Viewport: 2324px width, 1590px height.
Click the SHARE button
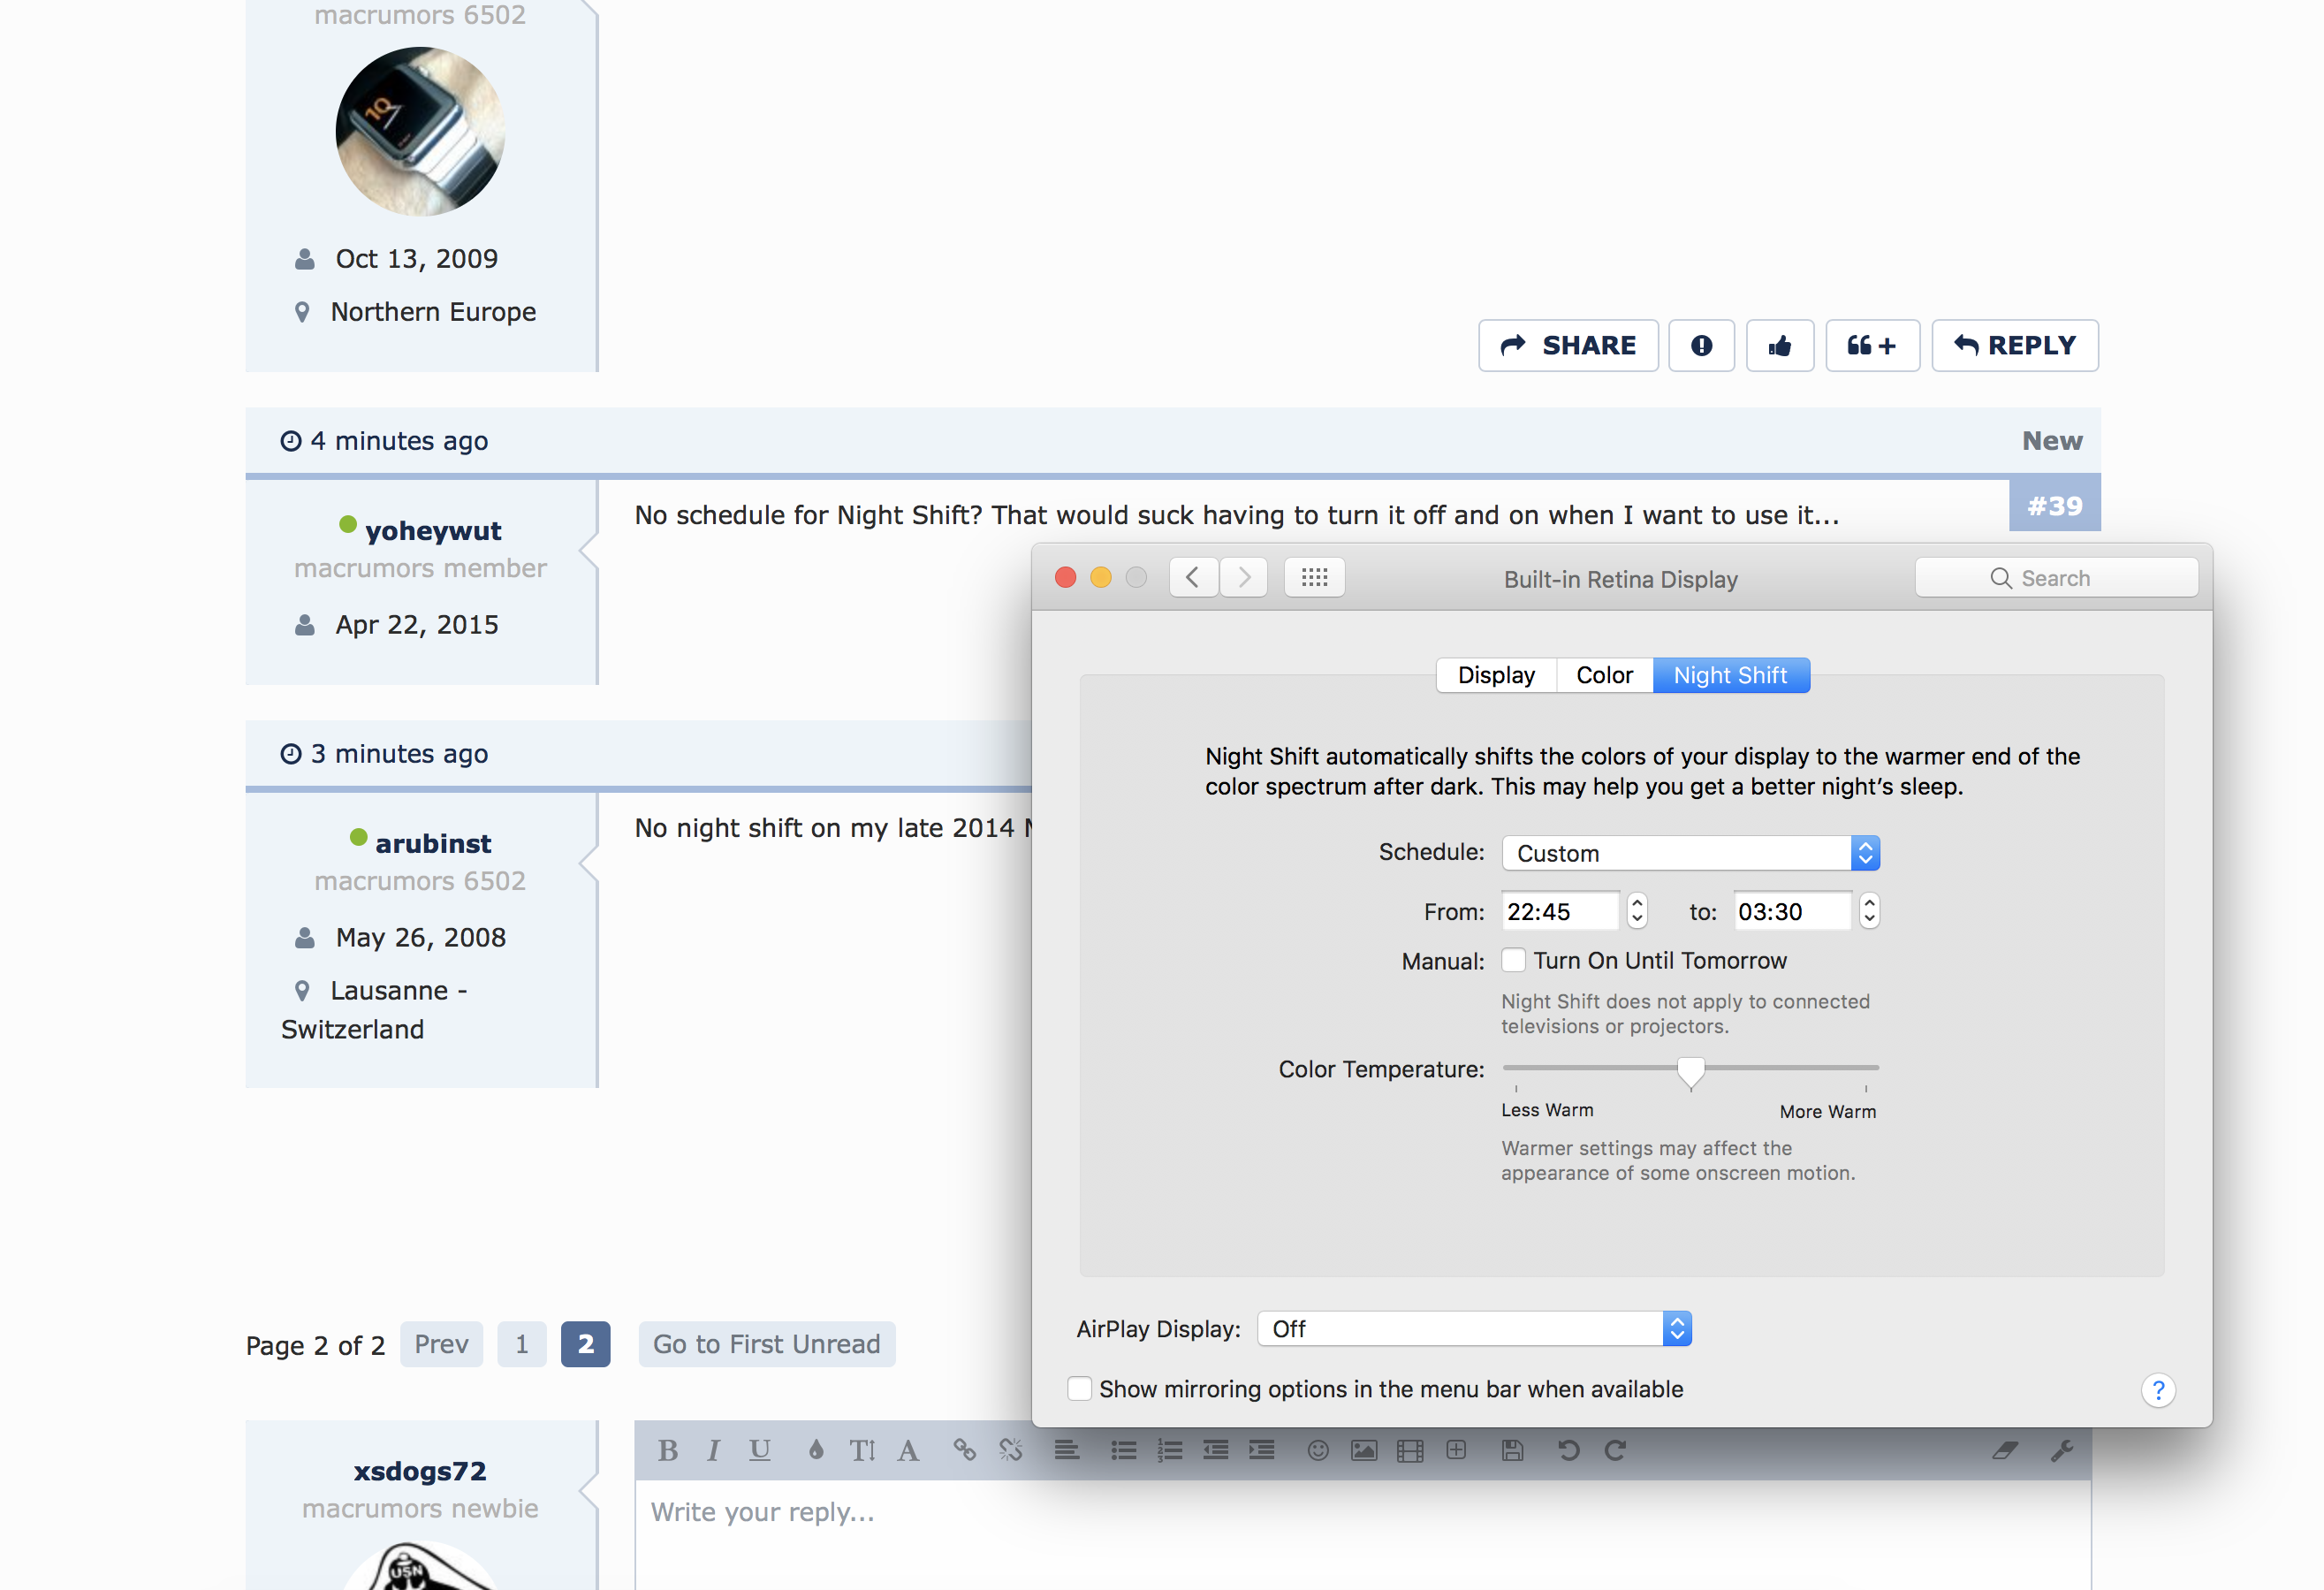click(1568, 345)
